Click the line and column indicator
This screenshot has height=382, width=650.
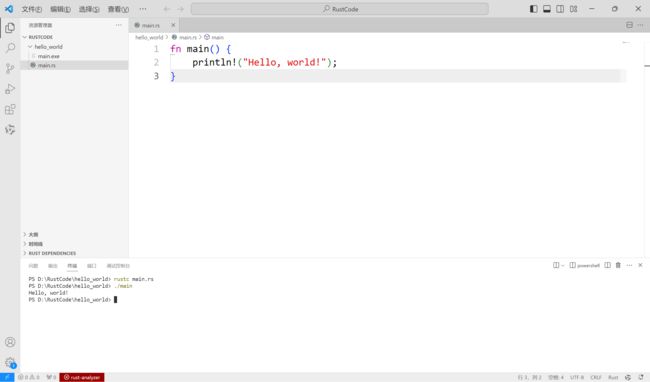(529, 377)
